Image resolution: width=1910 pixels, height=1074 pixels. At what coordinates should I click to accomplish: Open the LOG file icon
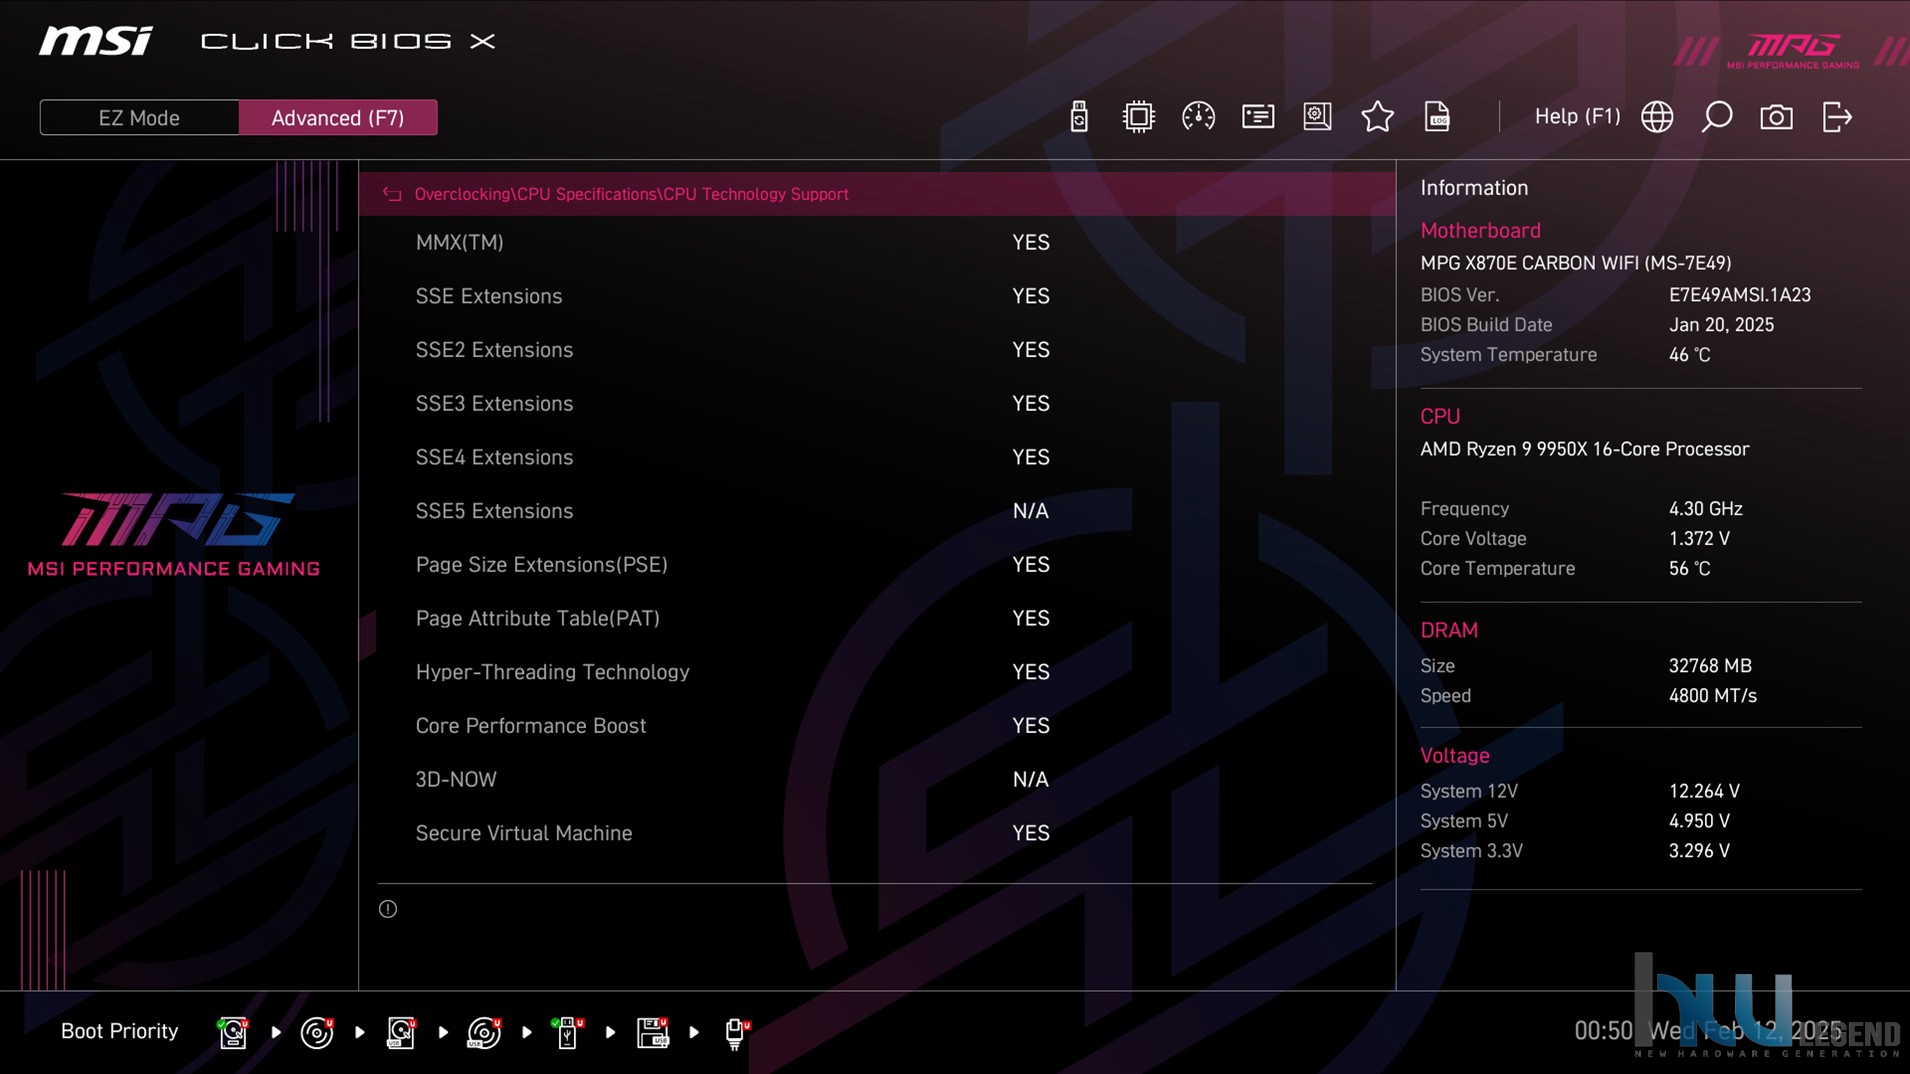coord(1437,117)
